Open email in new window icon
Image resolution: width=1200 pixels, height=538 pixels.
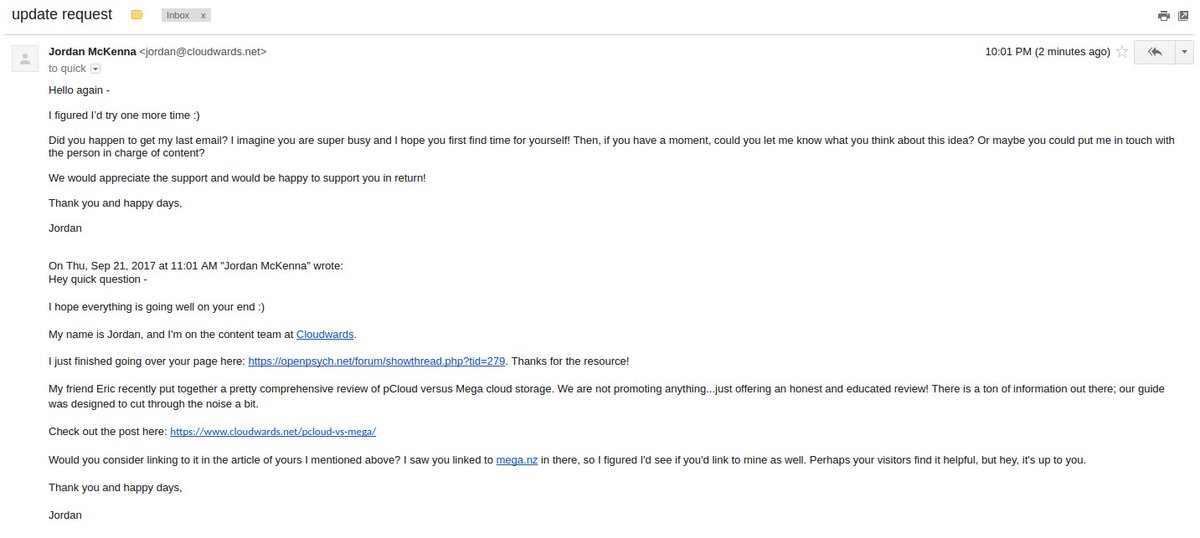(1183, 16)
